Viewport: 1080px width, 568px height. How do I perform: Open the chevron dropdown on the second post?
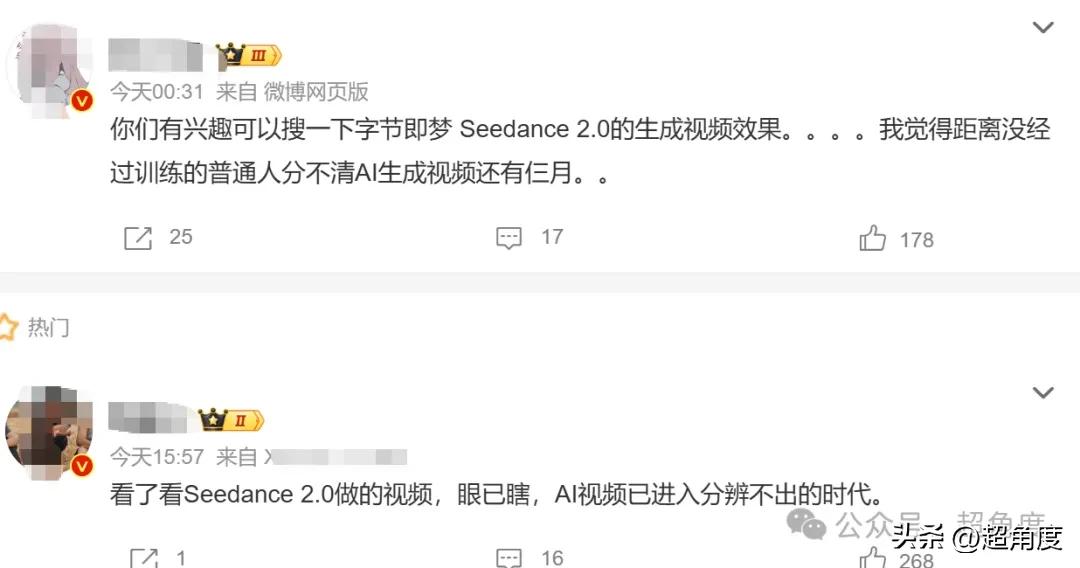click(x=1043, y=392)
